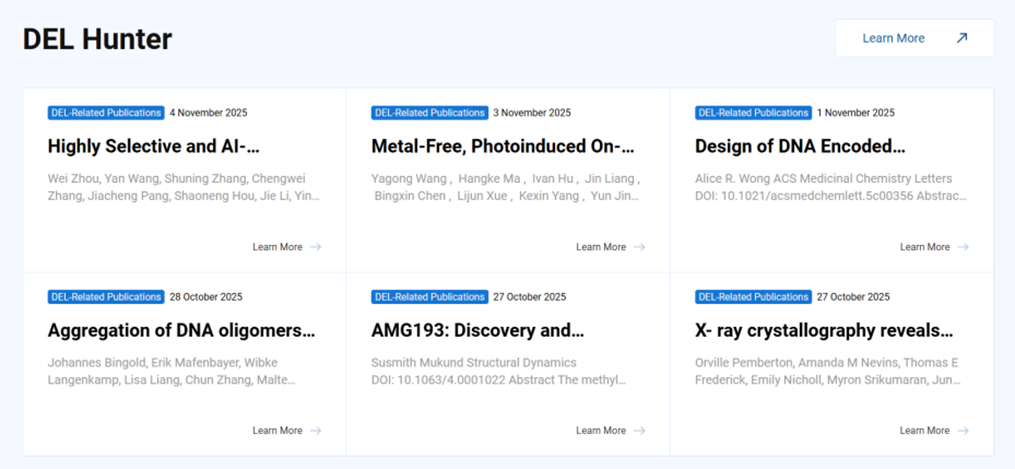
Task: Select DEL-Related Publications tag dated 1 November 2025
Action: click(753, 113)
